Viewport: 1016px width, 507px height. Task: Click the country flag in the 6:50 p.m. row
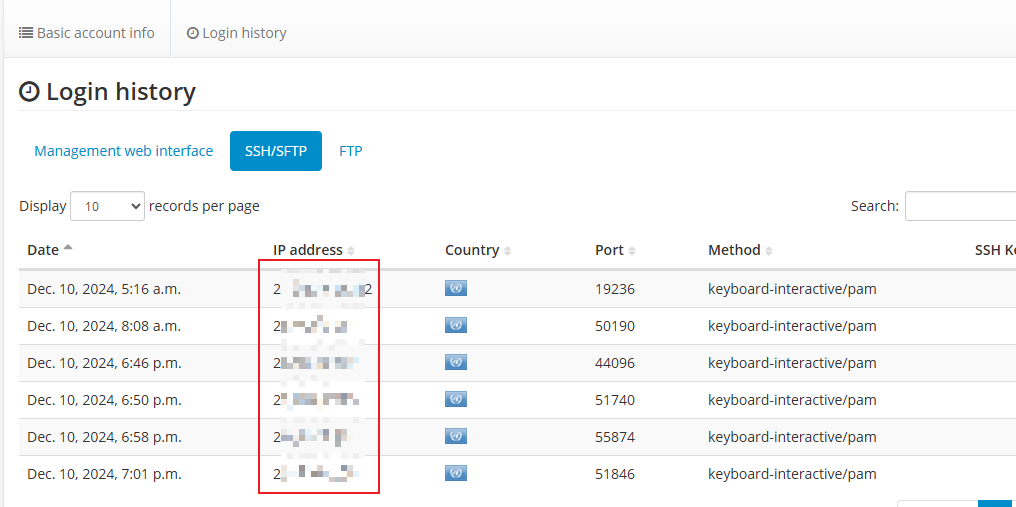pos(456,400)
